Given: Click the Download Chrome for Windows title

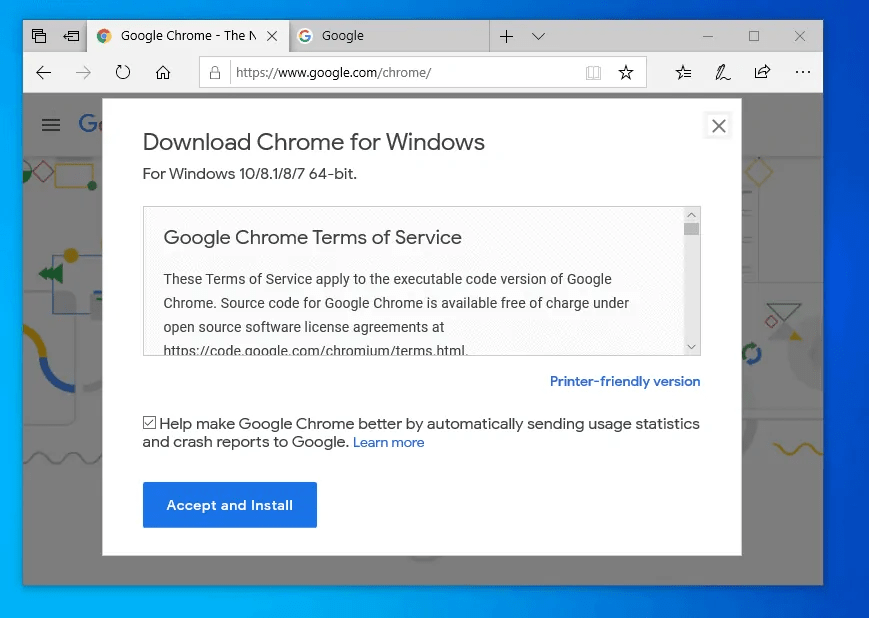Looking at the screenshot, I should pyautogui.click(x=314, y=142).
